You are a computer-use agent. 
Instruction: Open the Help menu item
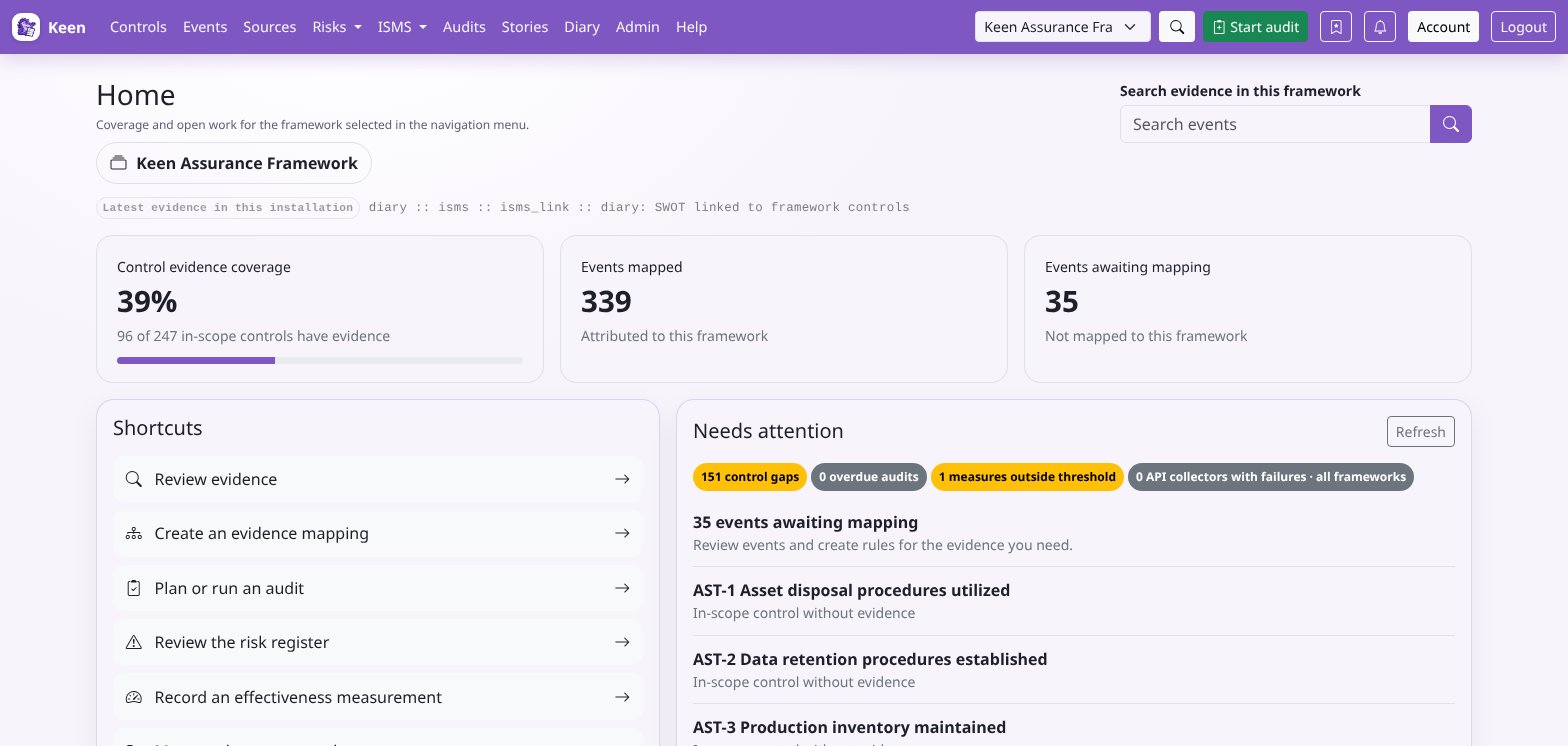click(x=691, y=27)
